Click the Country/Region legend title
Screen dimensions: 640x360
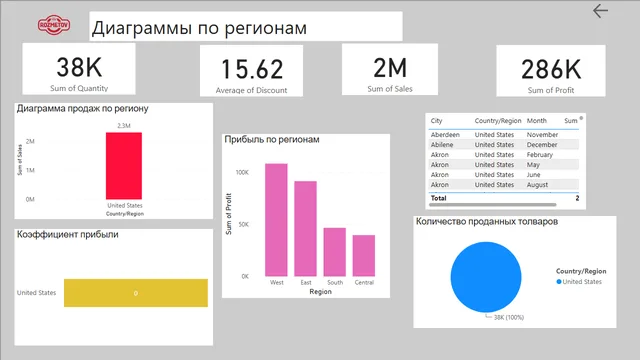581,271
